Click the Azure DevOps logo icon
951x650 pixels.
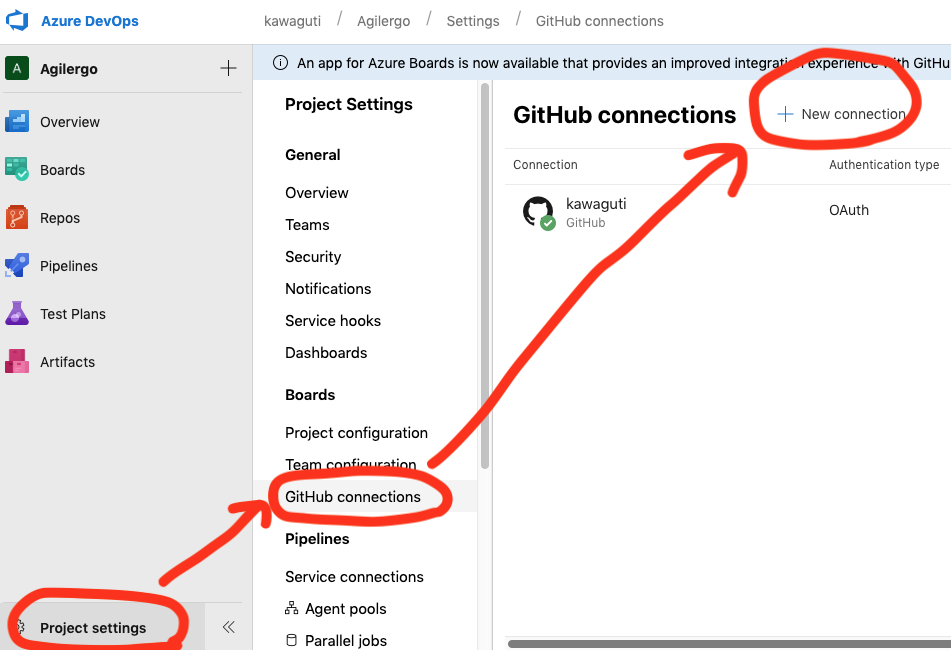point(17,21)
